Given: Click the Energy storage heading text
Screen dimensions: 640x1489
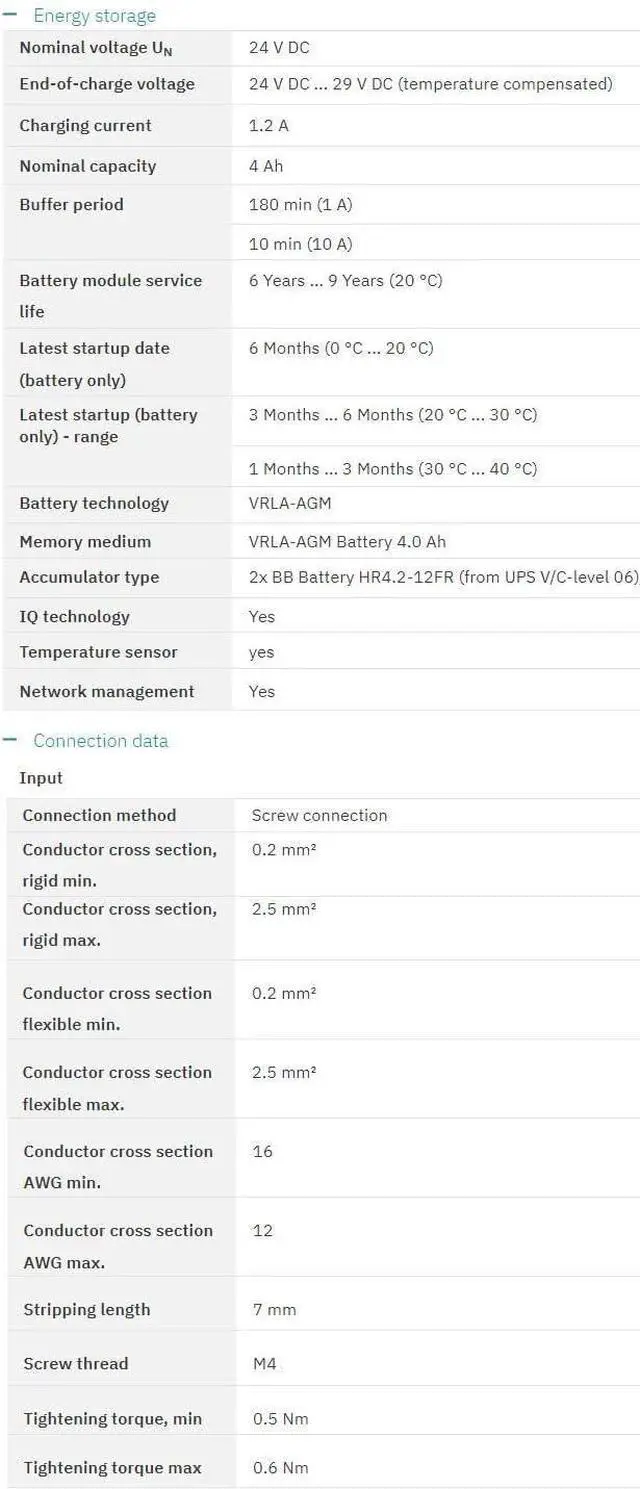Looking at the screenshot, I should 94,16.
